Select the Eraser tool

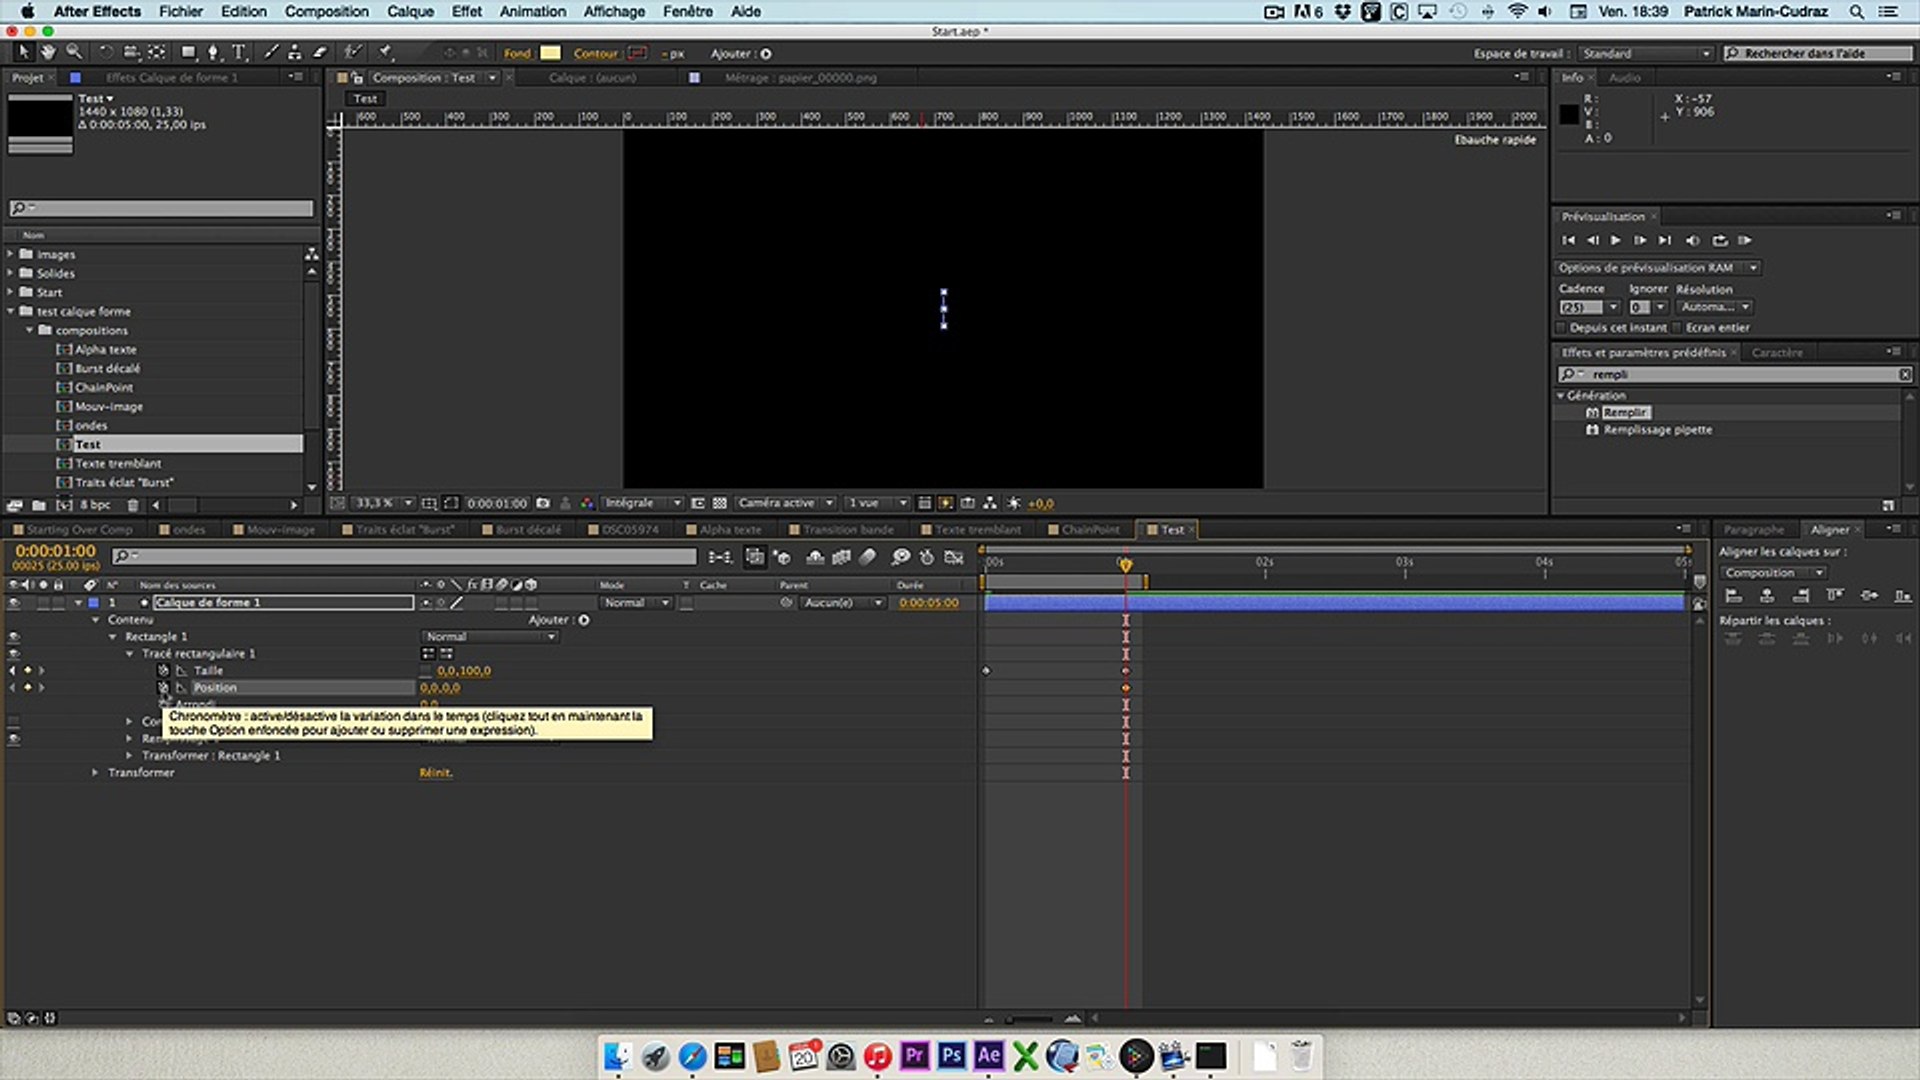[320, 52]
